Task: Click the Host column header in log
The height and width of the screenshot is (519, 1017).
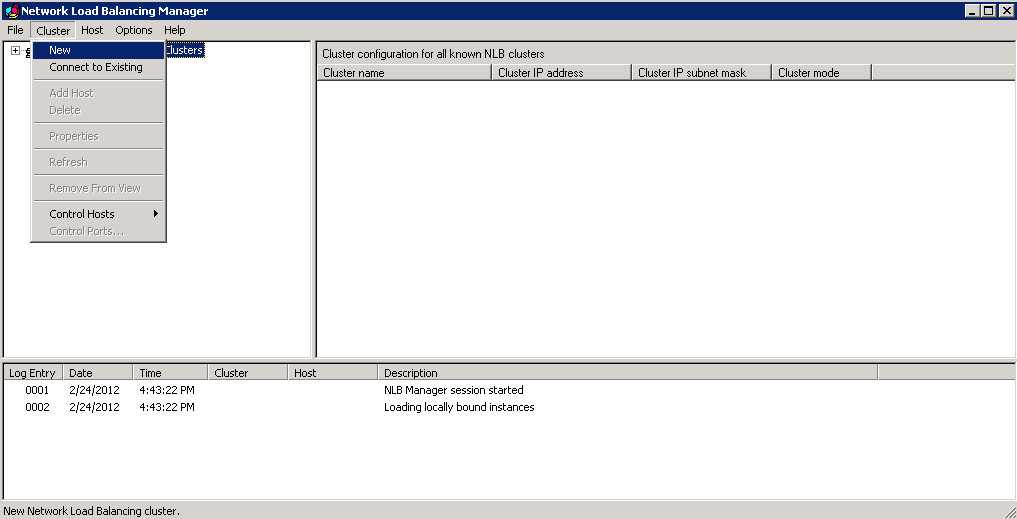Action: point(333,372)
